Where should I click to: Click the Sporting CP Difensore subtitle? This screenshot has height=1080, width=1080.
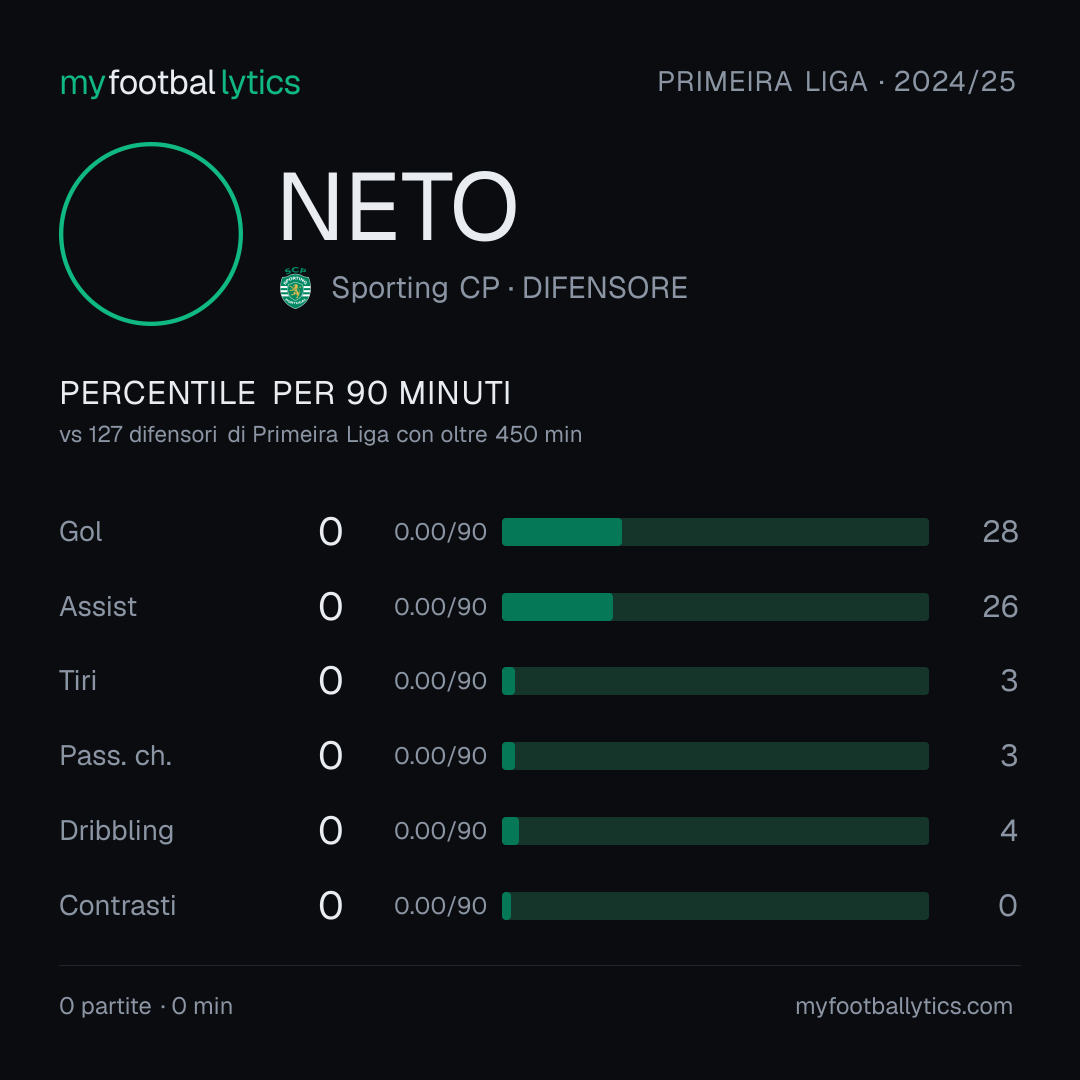[x=509, y=288]
